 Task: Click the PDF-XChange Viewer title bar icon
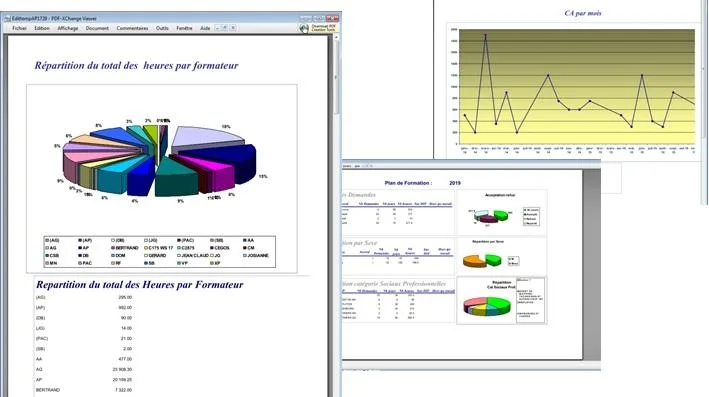tap(7, 19)
